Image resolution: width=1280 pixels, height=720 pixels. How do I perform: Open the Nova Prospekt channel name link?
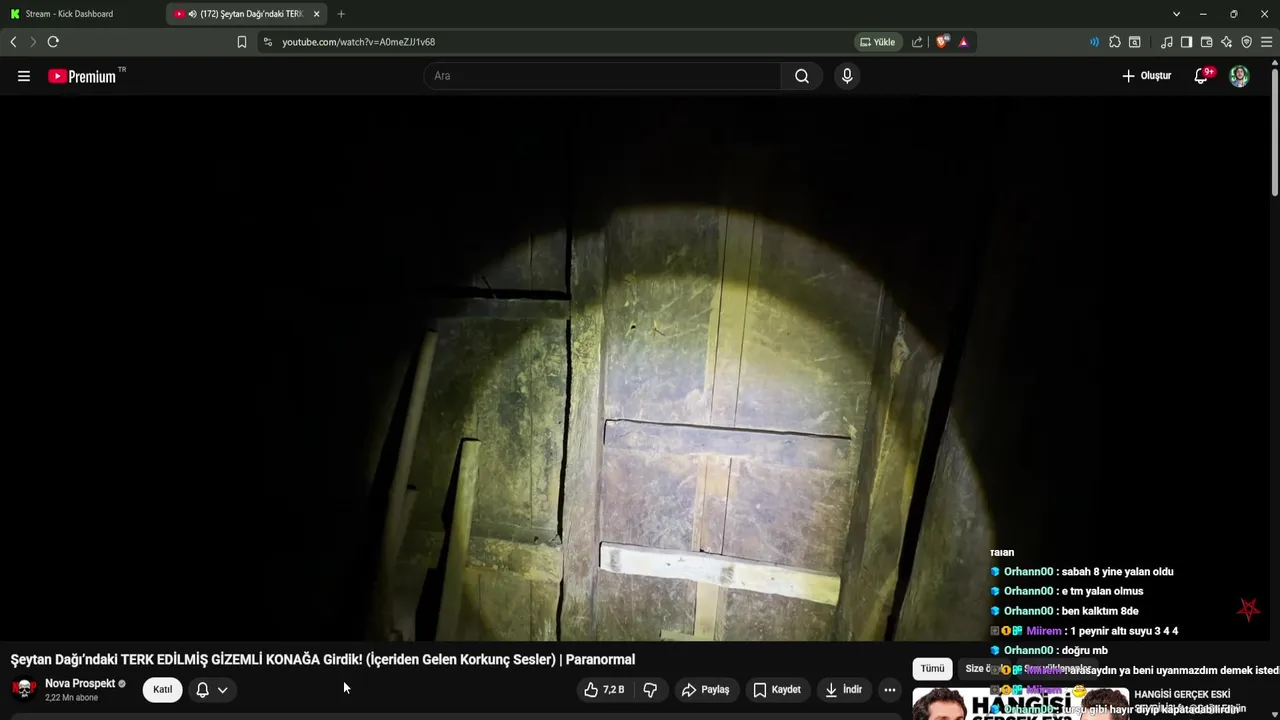point(80,683)
